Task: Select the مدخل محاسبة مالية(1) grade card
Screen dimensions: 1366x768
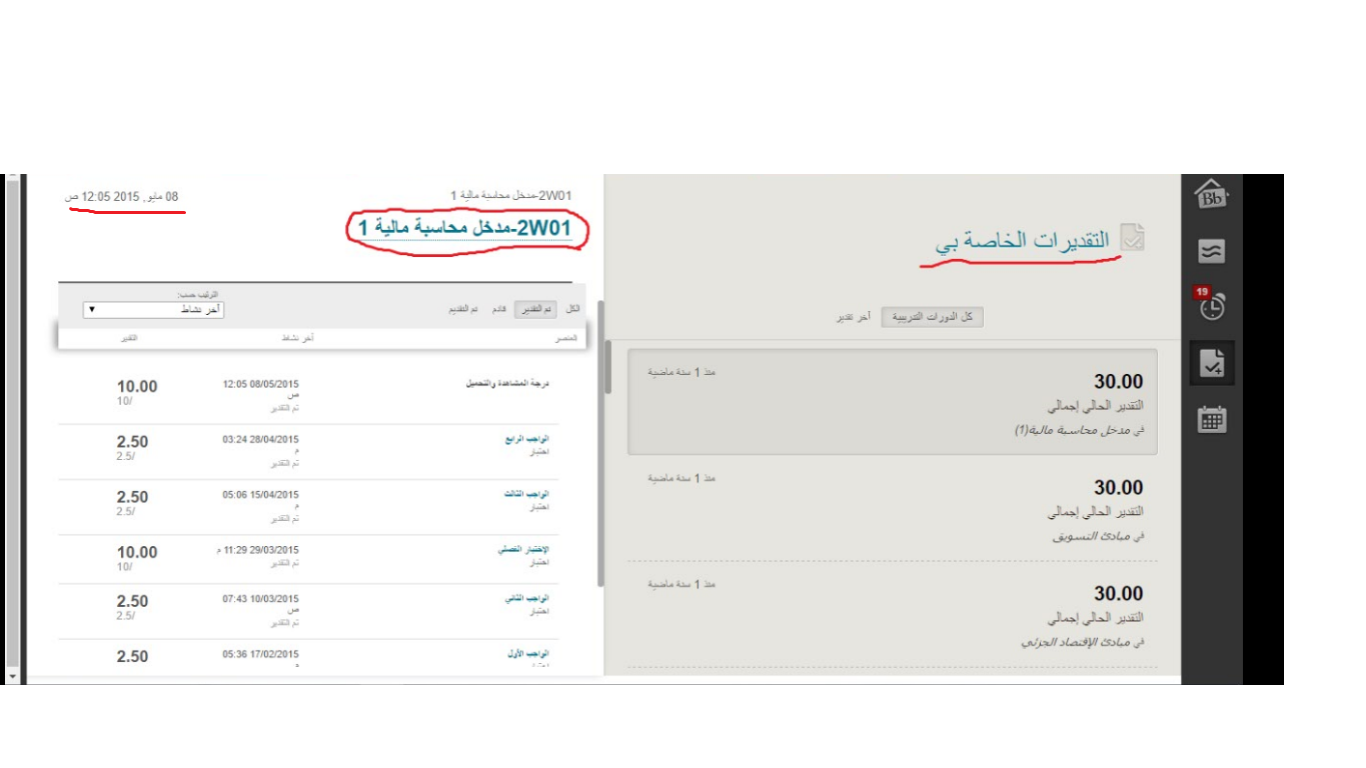Action: [x=892, y=402]
